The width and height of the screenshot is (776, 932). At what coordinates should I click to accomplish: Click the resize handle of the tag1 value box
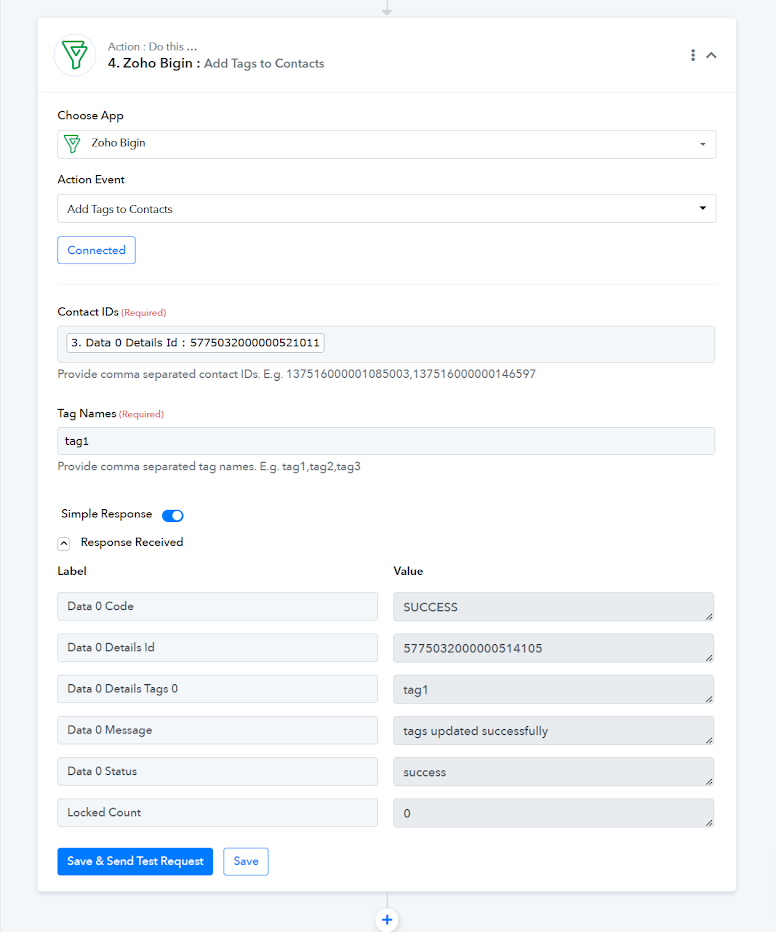[709, 699]
